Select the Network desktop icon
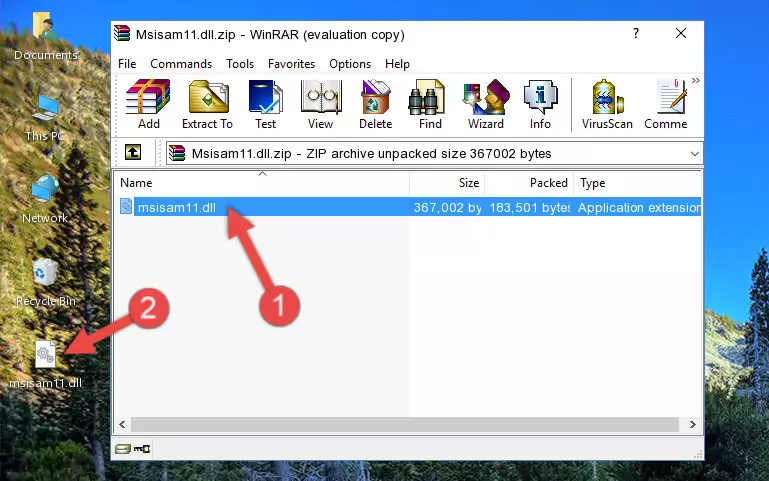This screenshot has width=769, height=481. pyautogui.click(x=45, y=200)
